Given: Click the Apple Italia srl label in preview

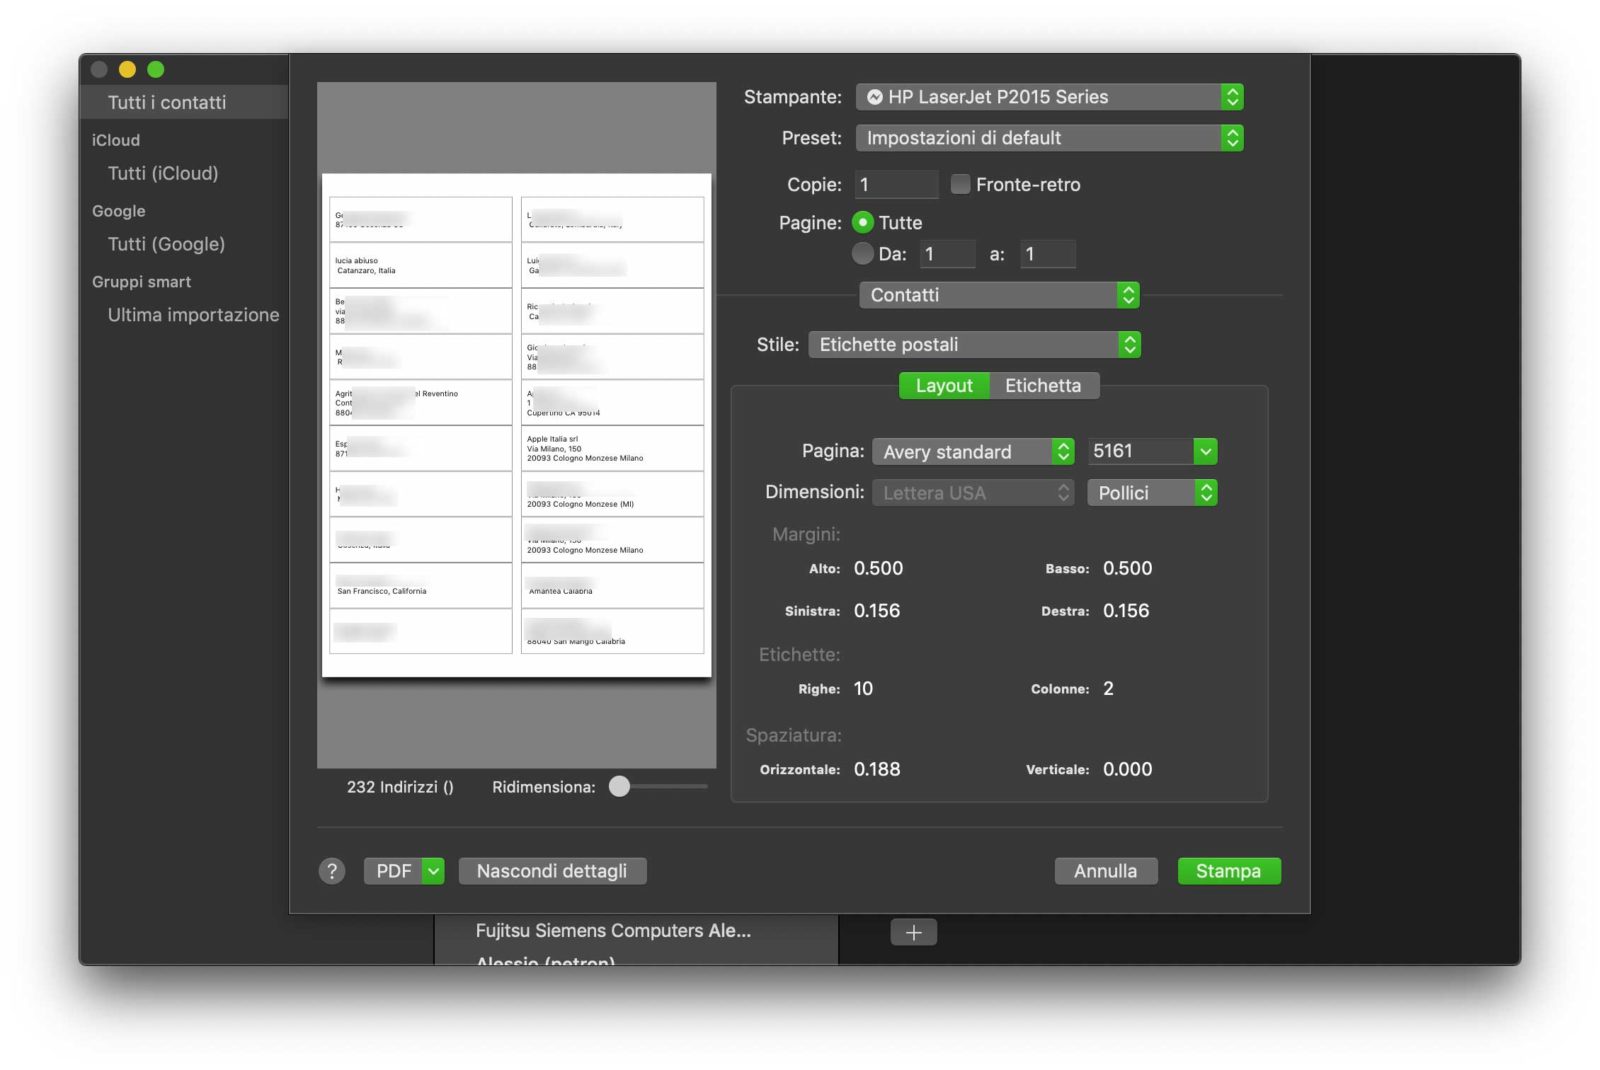Looking at the screenshot, I should [x=612, y=448].
